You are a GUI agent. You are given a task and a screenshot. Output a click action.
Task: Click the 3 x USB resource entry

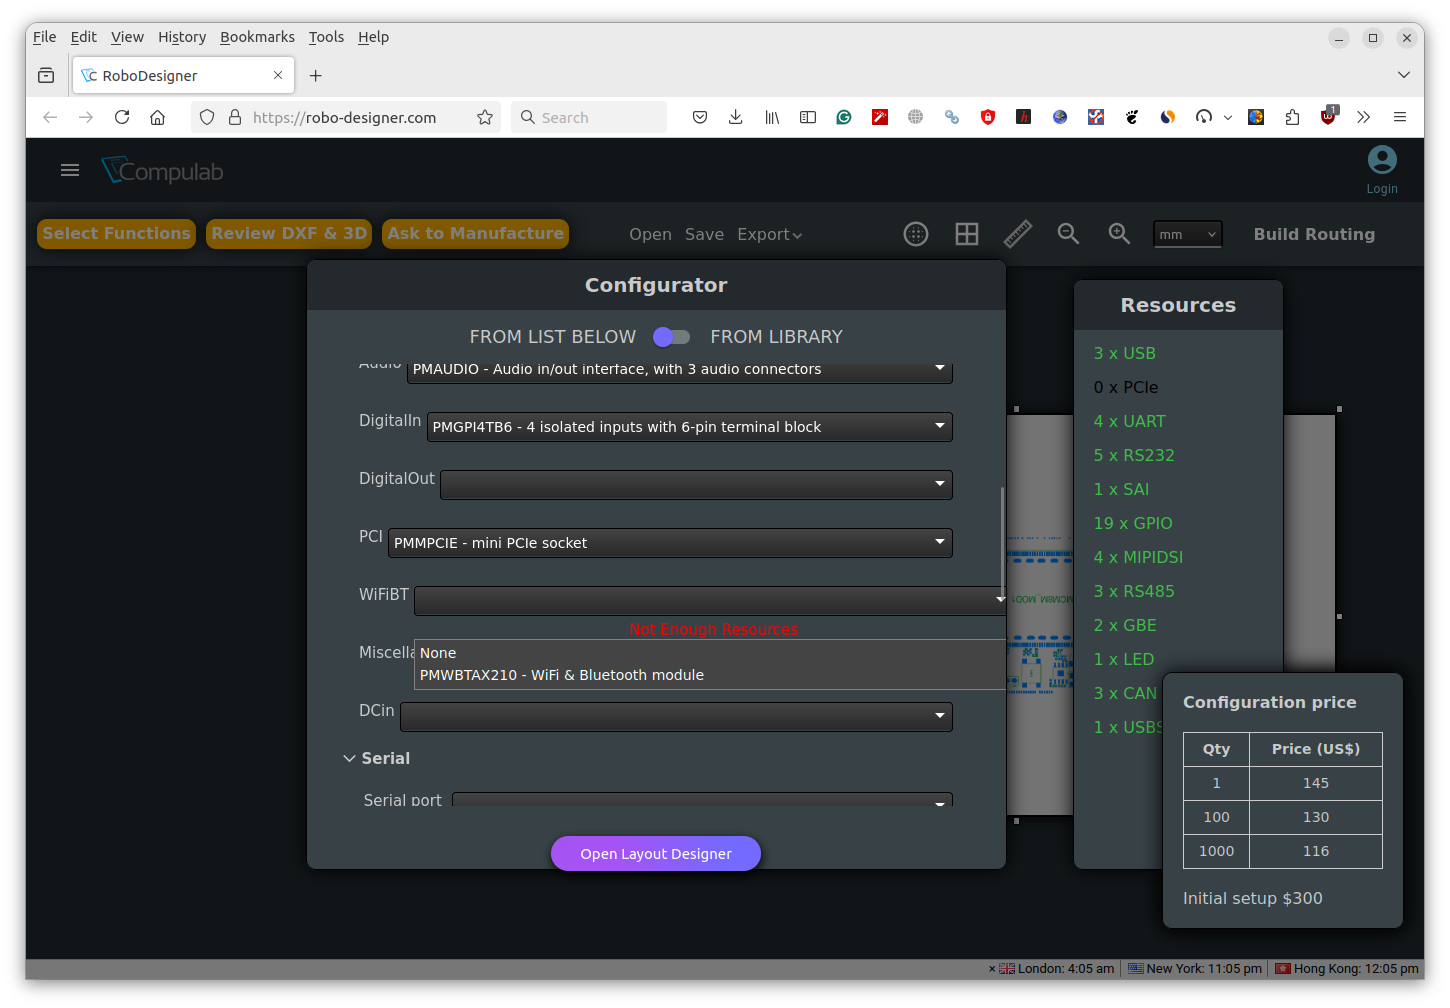1125,353
